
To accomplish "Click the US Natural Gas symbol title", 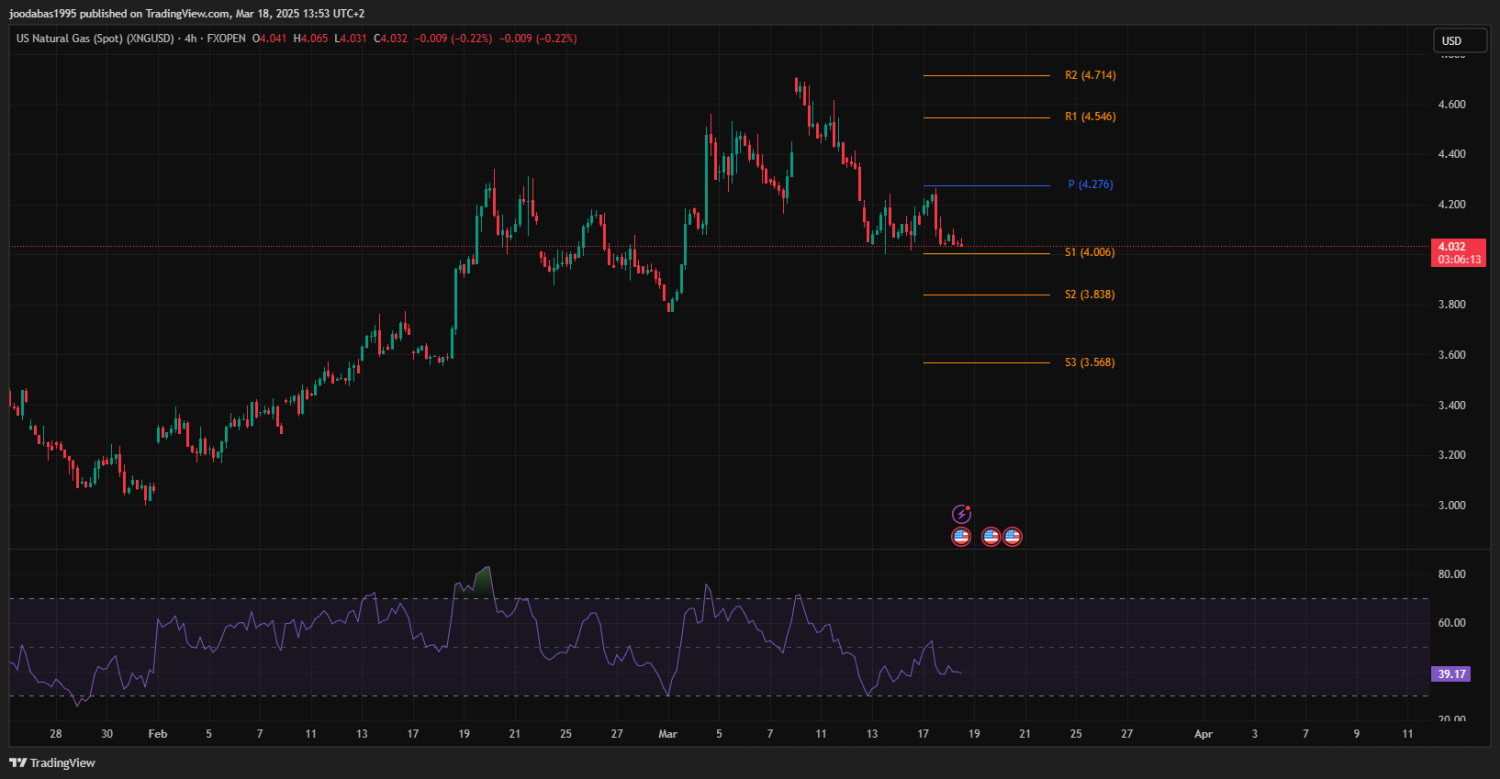I will pyautogui.click(x=95, y=38).
